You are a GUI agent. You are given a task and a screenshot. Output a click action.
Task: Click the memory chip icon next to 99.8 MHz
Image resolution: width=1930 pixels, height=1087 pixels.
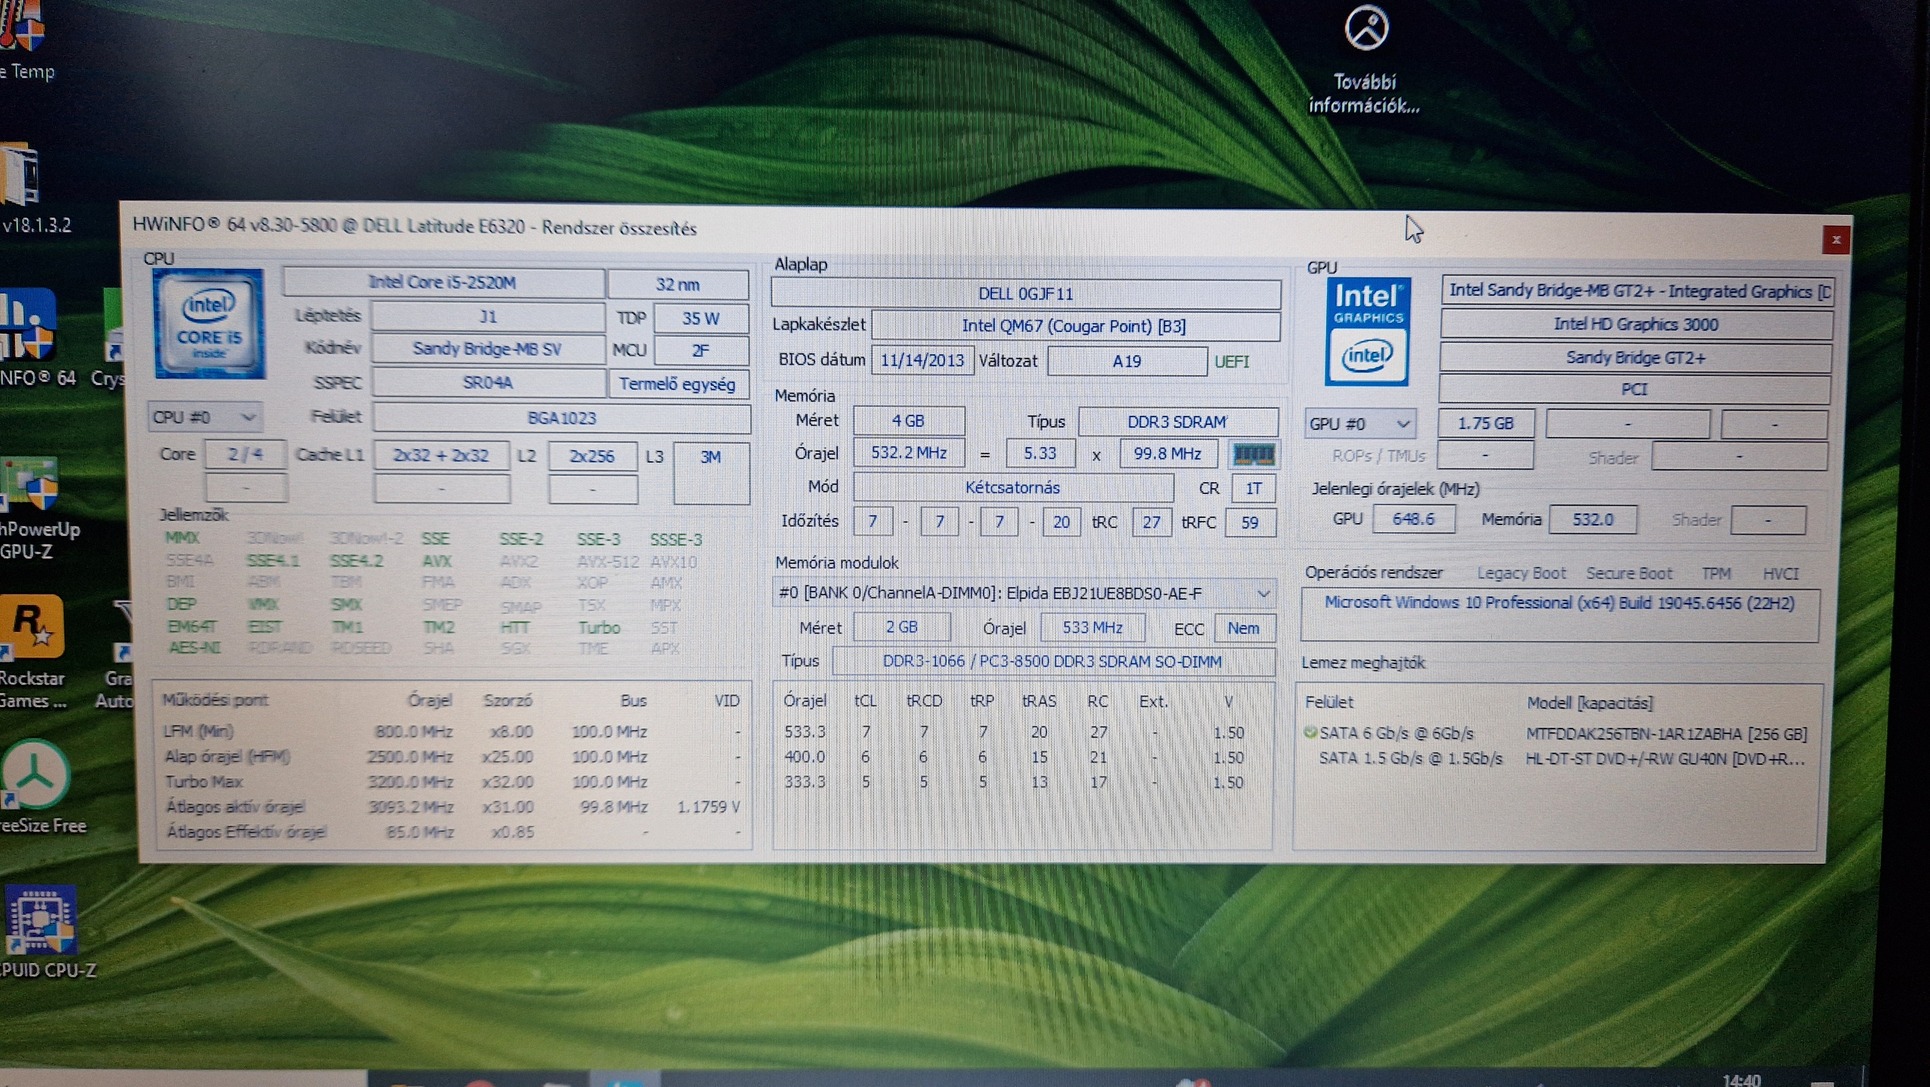point(1252,455)
